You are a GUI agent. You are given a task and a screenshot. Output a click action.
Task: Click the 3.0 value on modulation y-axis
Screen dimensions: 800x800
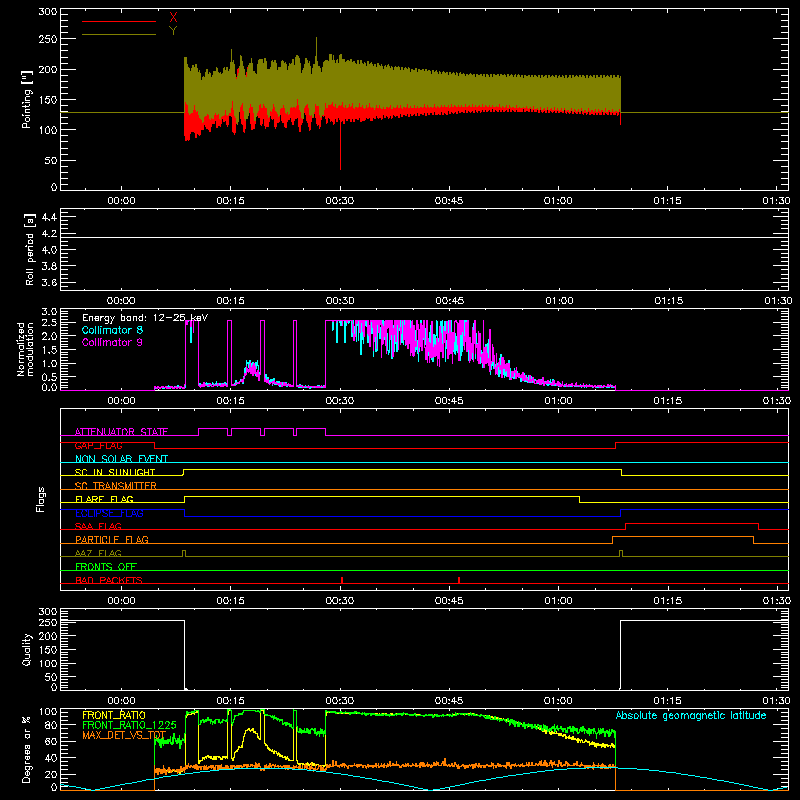pos(50,312)
